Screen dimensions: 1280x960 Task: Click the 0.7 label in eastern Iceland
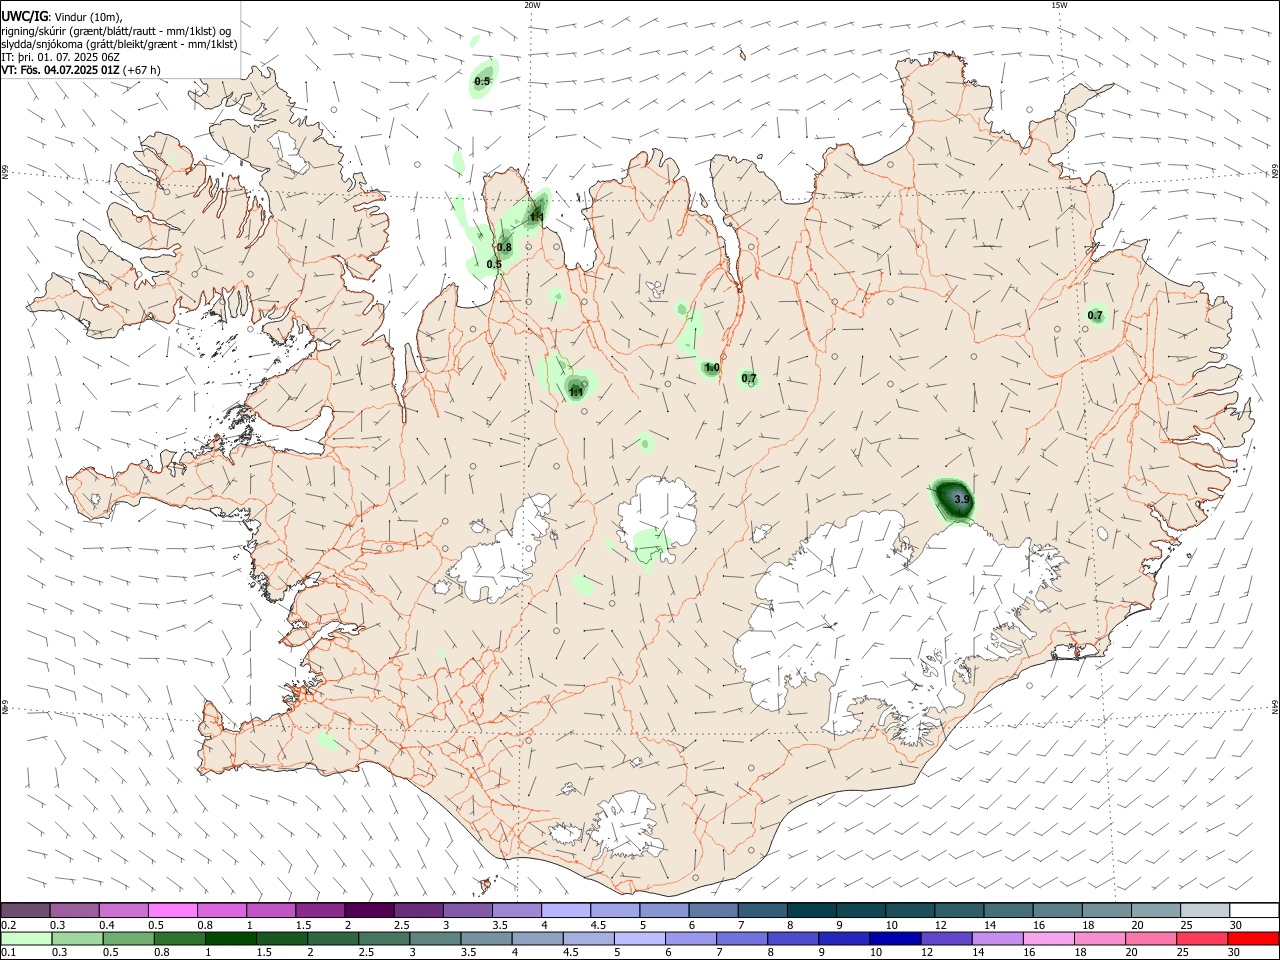click(x=1095, y=316)
